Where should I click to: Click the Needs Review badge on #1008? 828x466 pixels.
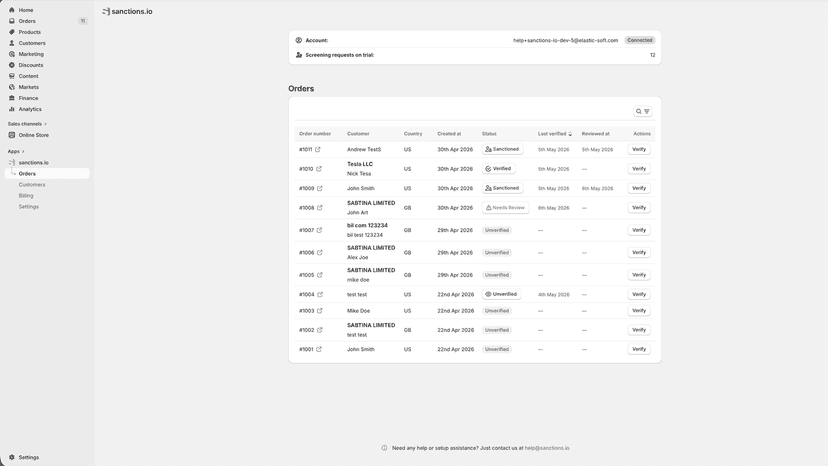pyautogui.click(x=505, y=208)
